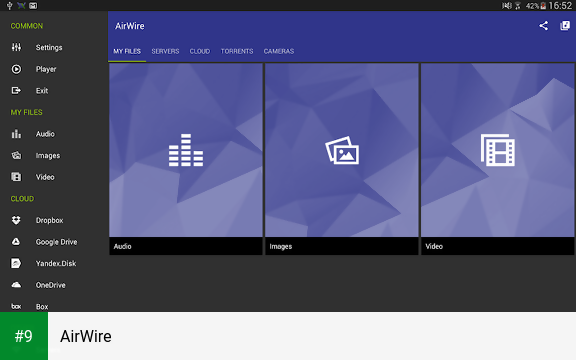This screenshot has width=576, height=360.
Task: Click the Google Drive icon
Action: pos(16,241)
